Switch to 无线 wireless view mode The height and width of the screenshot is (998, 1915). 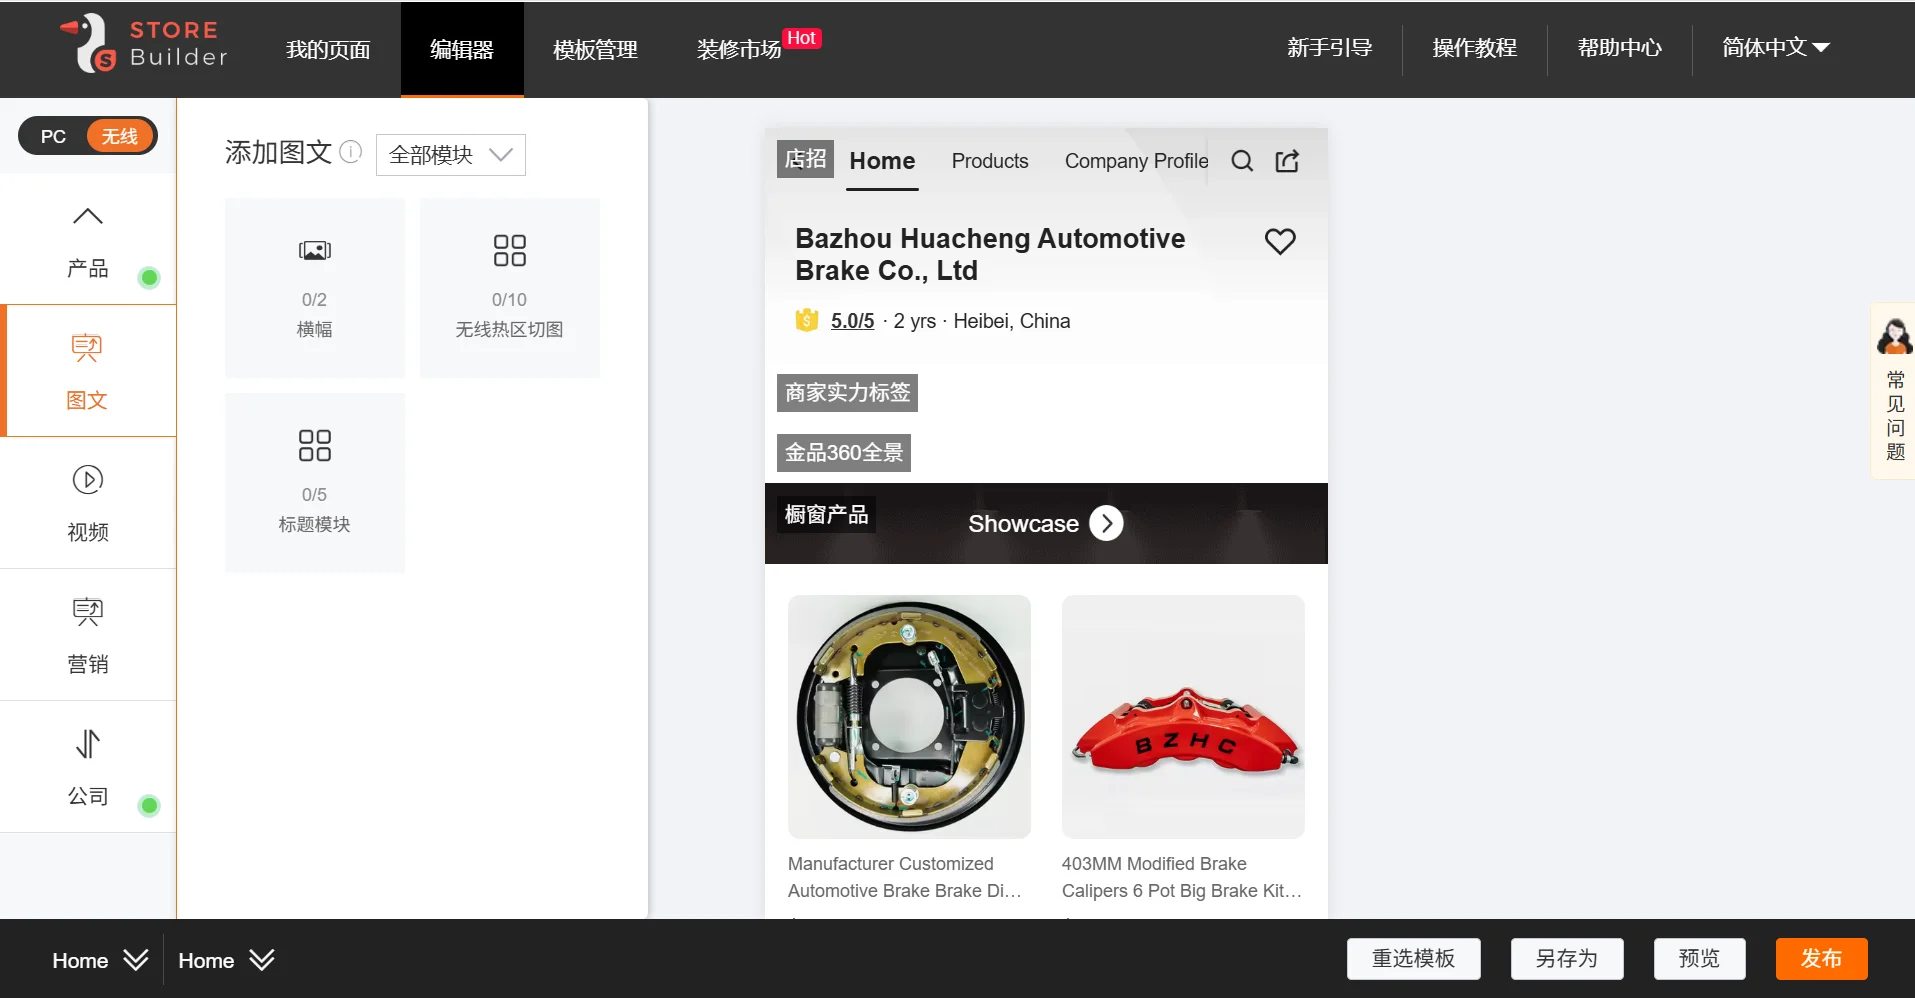click(x=119, y=136)
